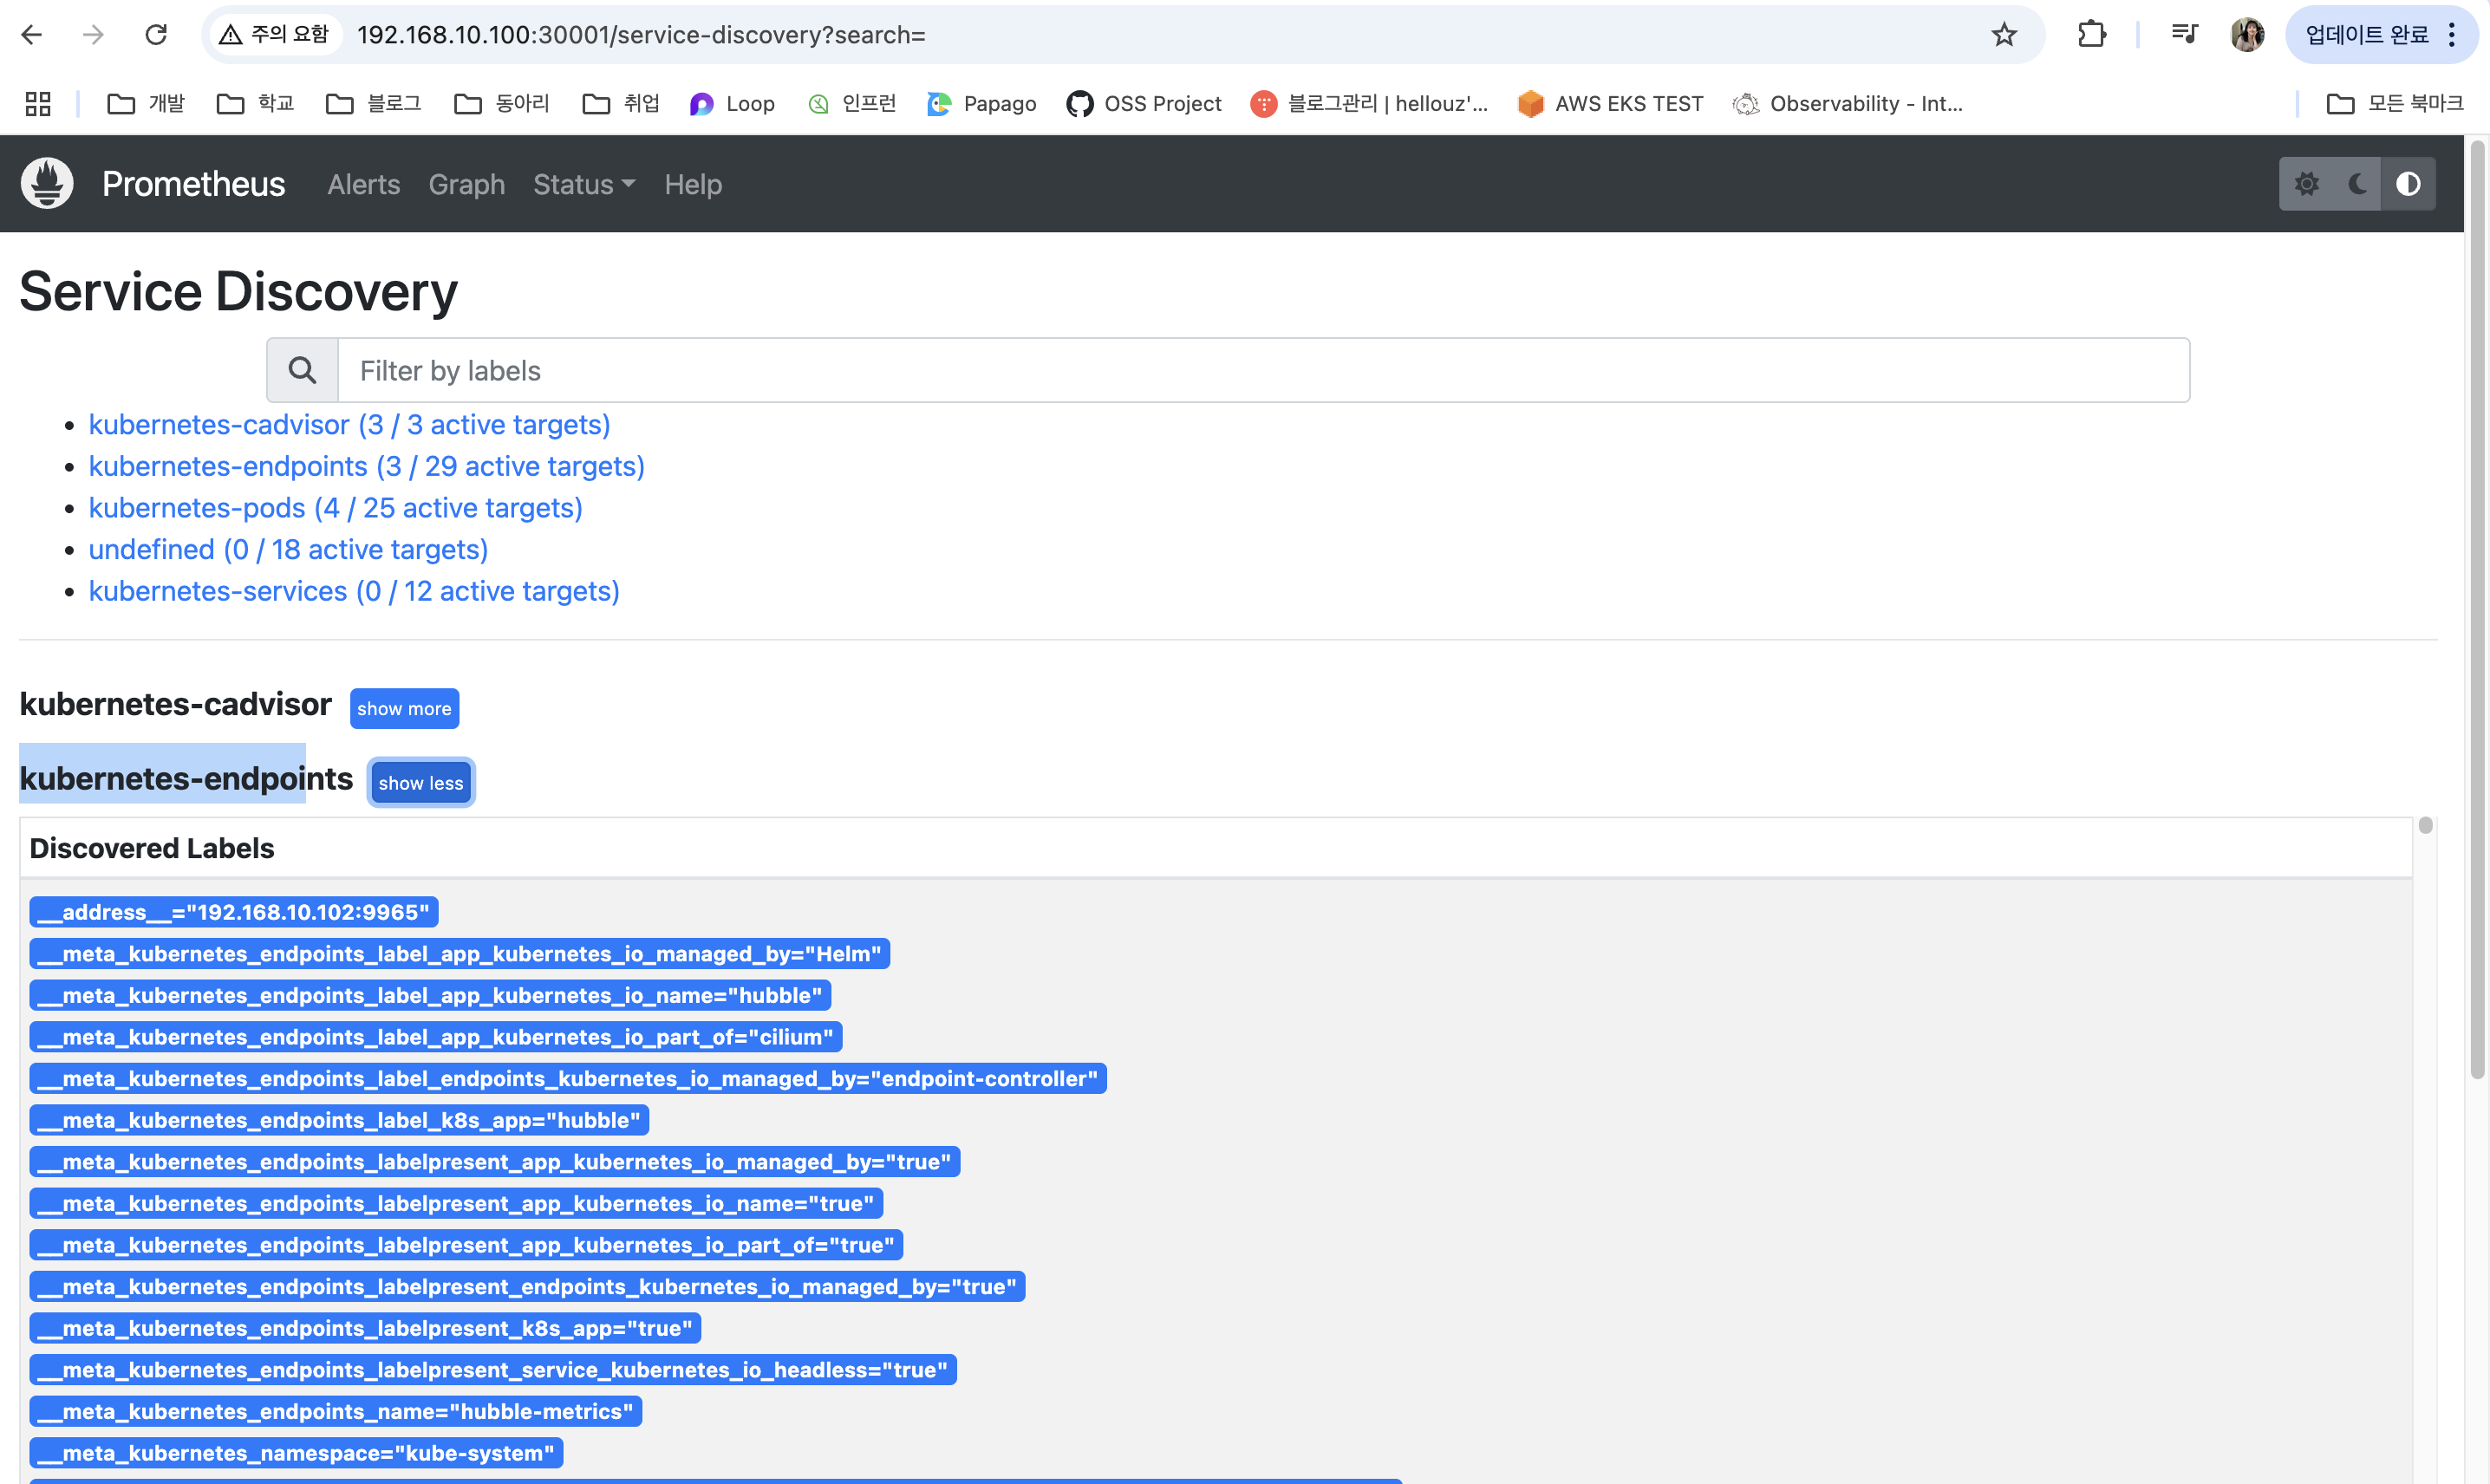Image resolution: width=2490 pixels, height=1484 pixels.
Task: Click the browser back arrow
Action: click(x=32, y=35)
